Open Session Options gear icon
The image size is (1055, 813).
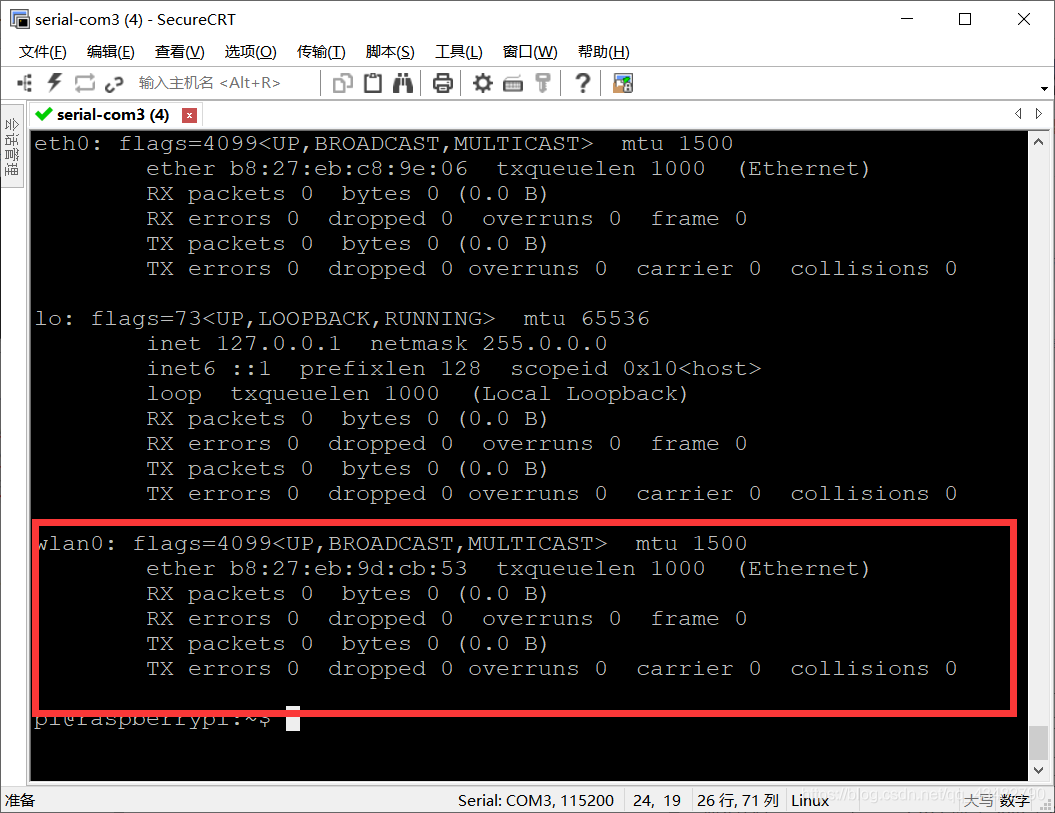click(x=482, y=83)
